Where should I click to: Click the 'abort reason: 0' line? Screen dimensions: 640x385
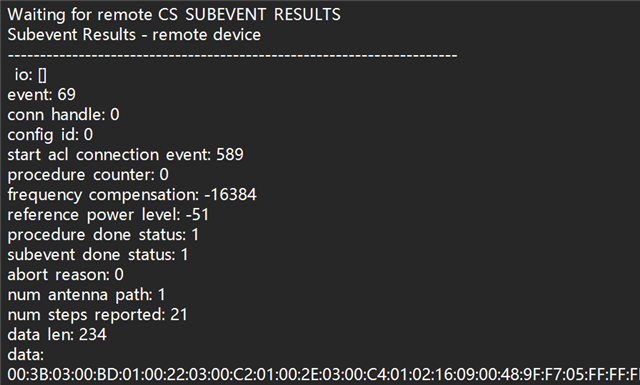pyautogui.click(x=65, y=275)
